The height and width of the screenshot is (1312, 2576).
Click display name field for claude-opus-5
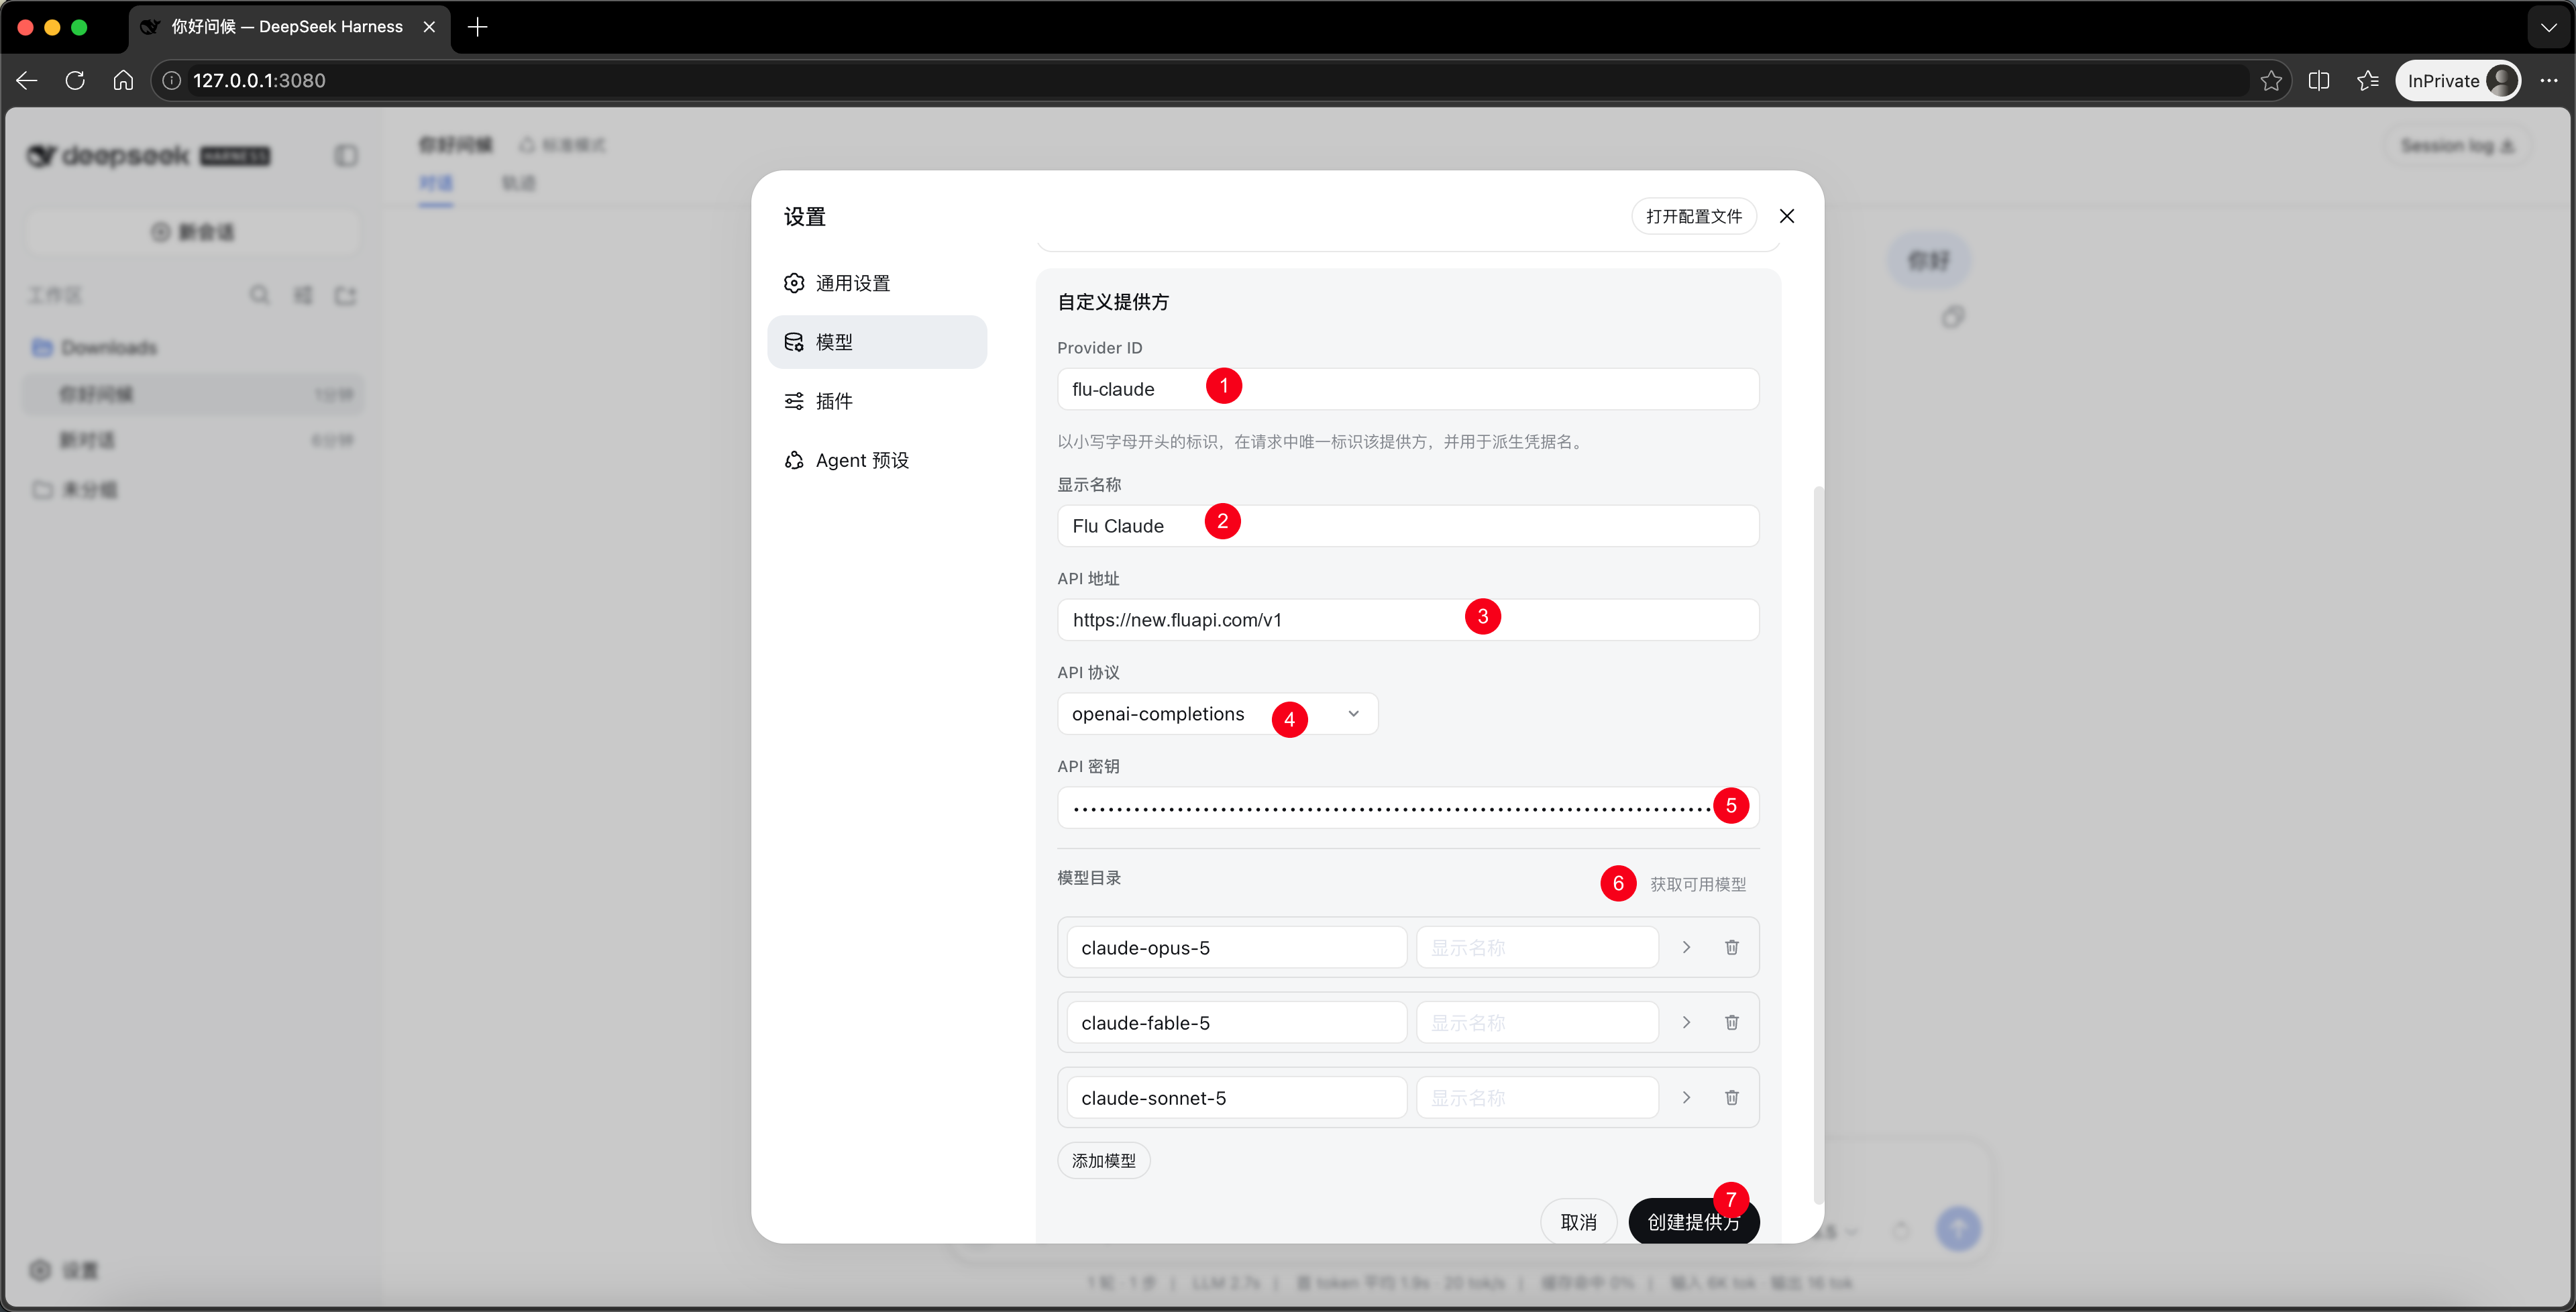click(1537, 947)
